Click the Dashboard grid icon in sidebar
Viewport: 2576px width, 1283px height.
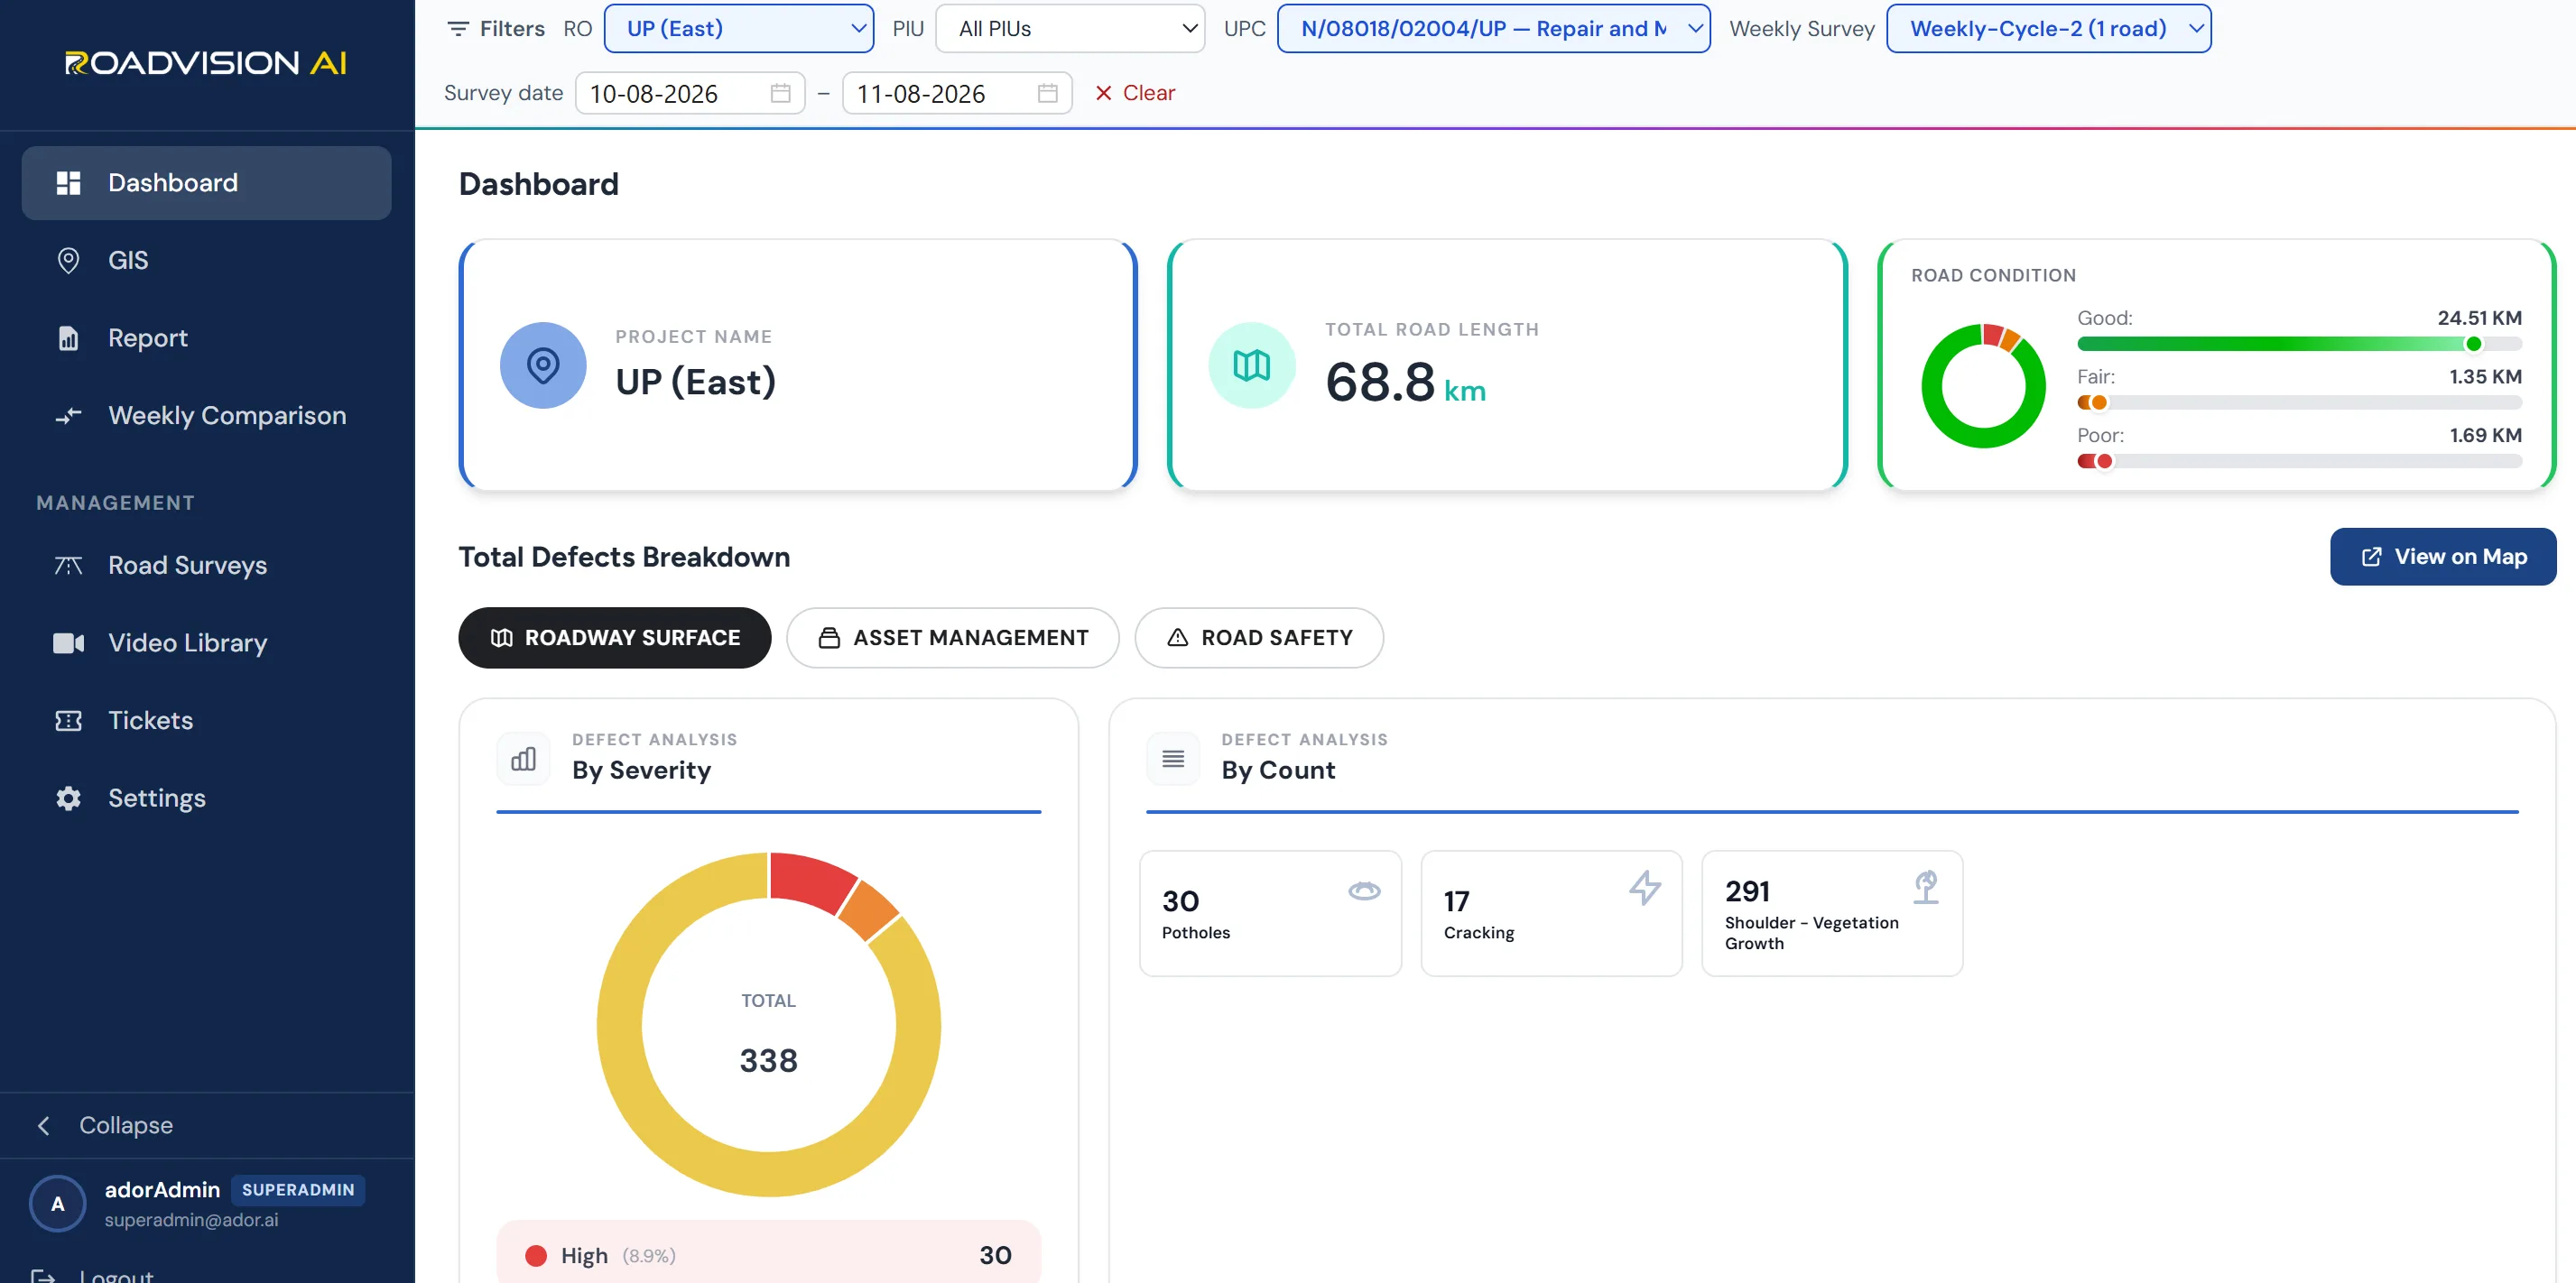(x=68, y=183)
